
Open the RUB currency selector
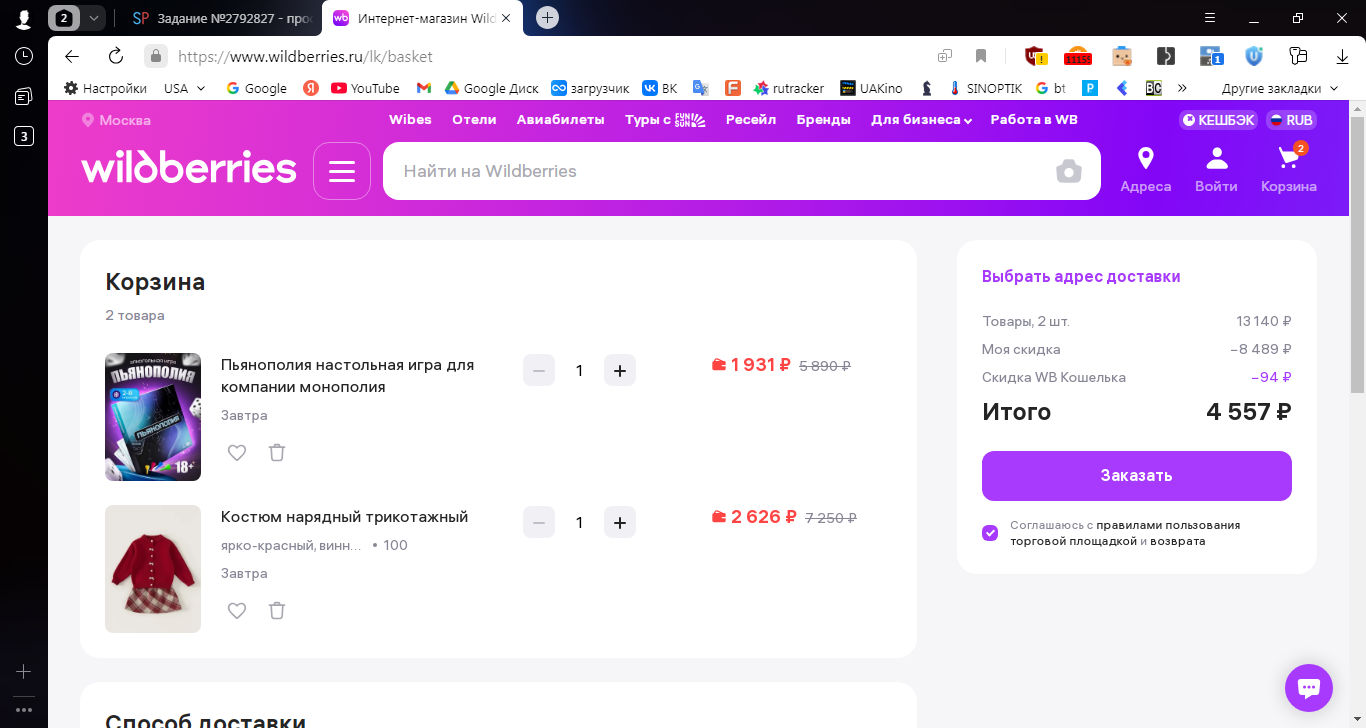point(1291,120)
